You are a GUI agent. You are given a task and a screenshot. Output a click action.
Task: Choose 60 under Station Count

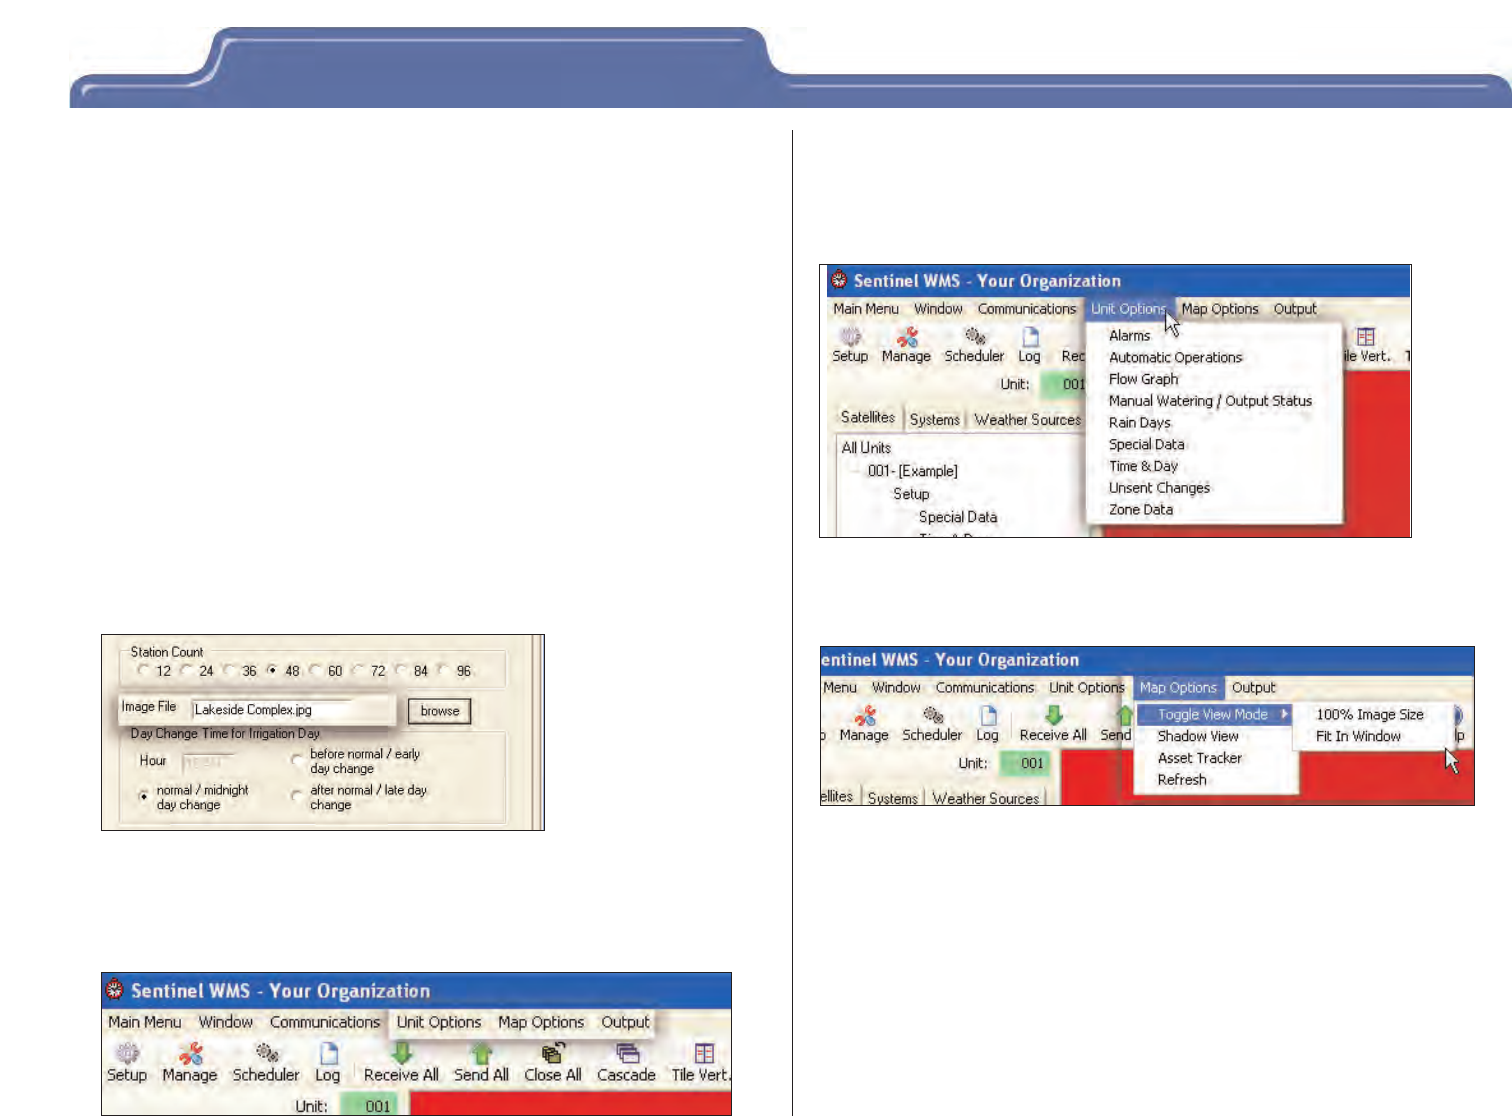315,670
